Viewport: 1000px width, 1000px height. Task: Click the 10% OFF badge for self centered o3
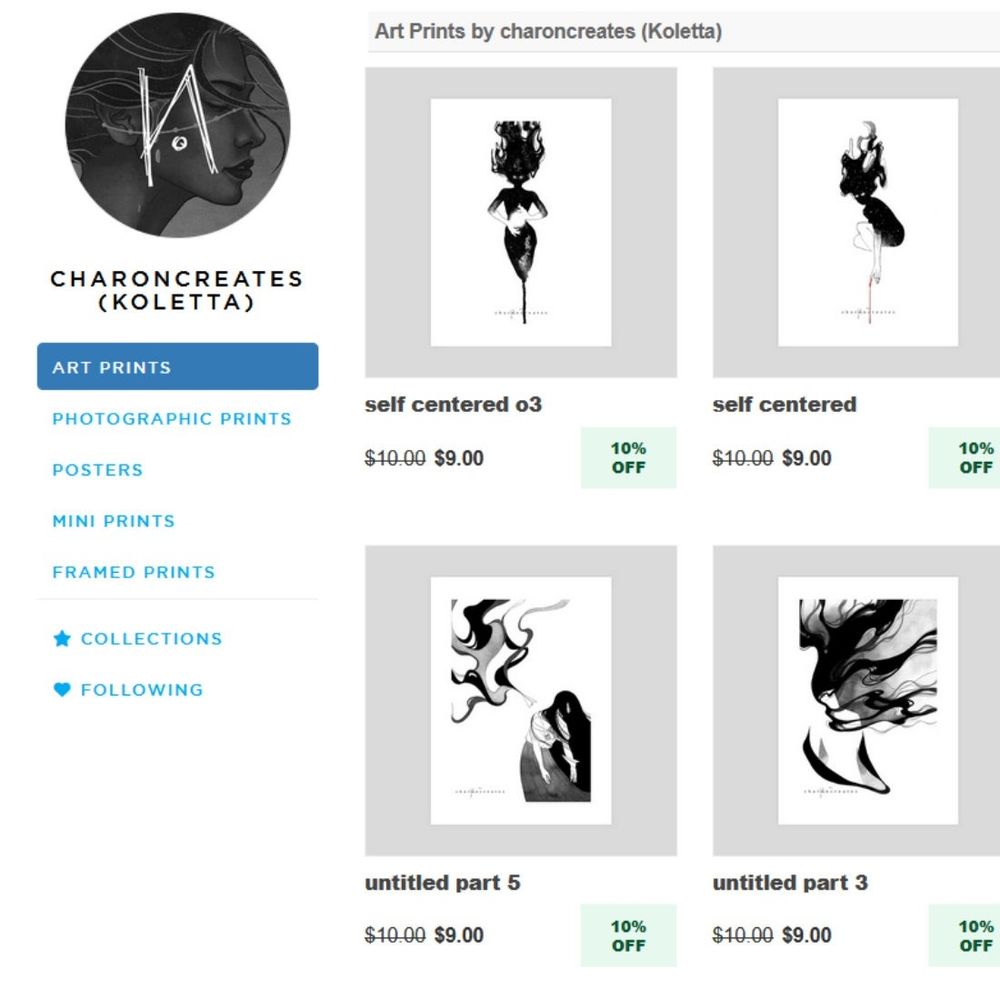coord(628,458)
